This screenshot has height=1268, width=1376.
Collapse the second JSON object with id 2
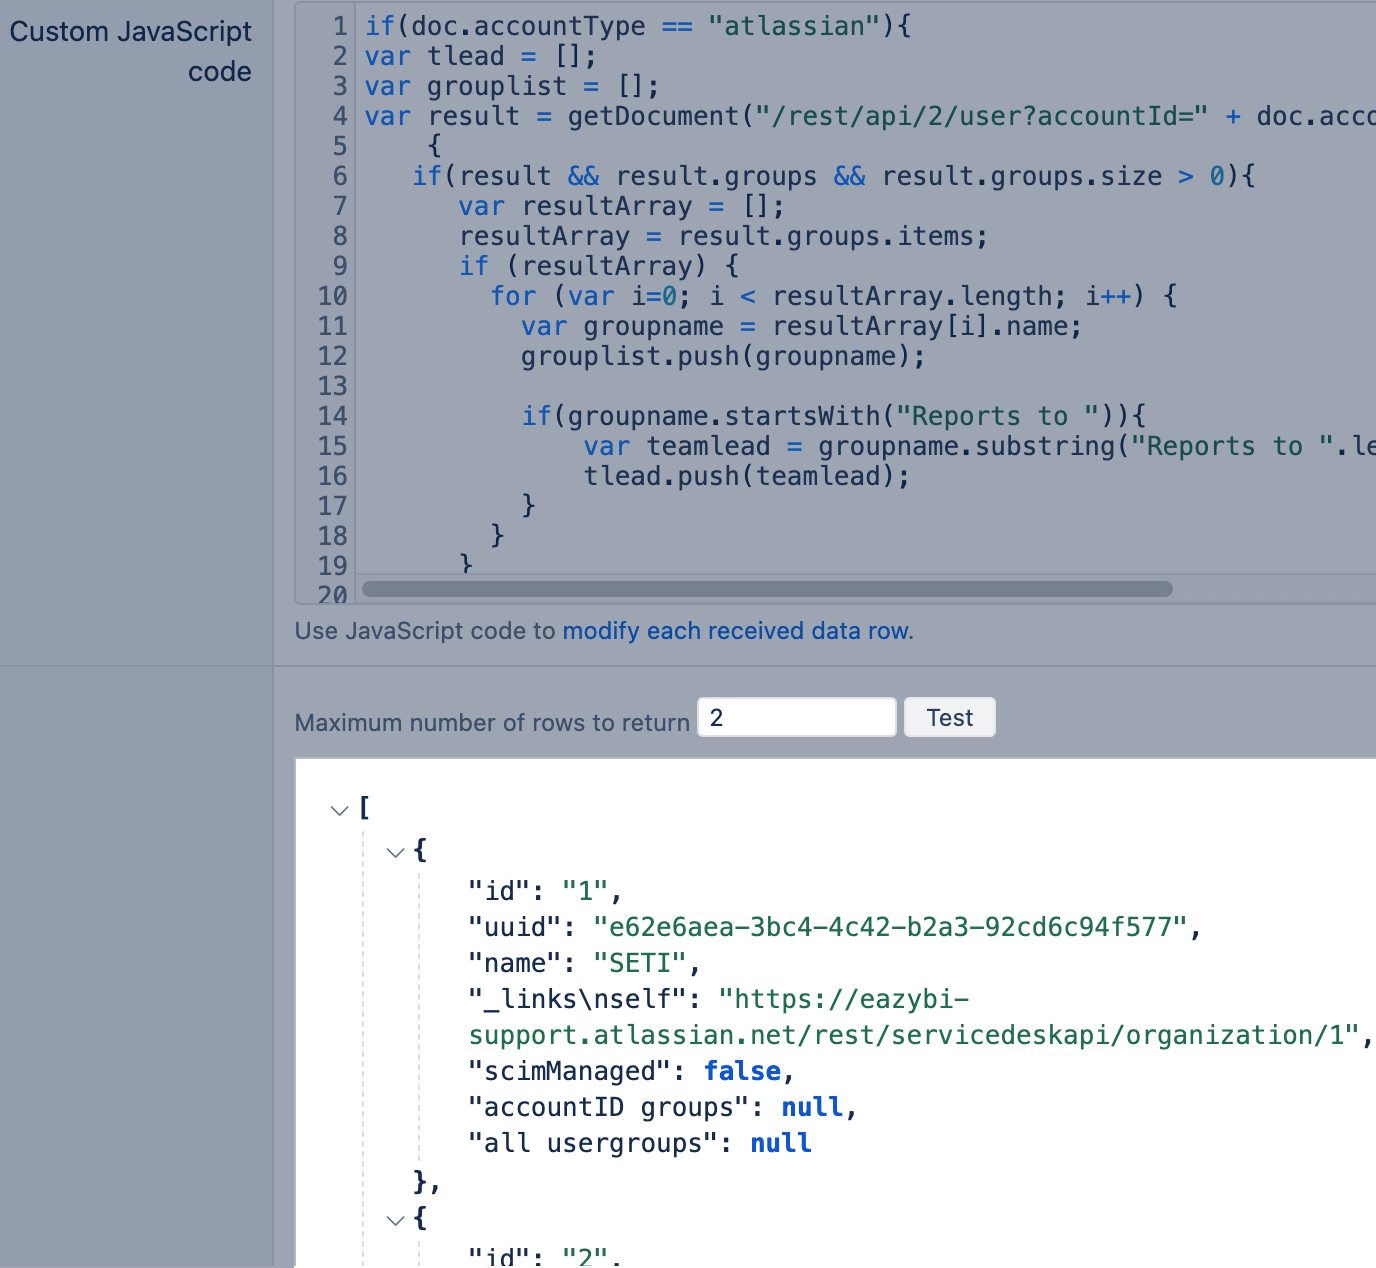click(396, 1220)
